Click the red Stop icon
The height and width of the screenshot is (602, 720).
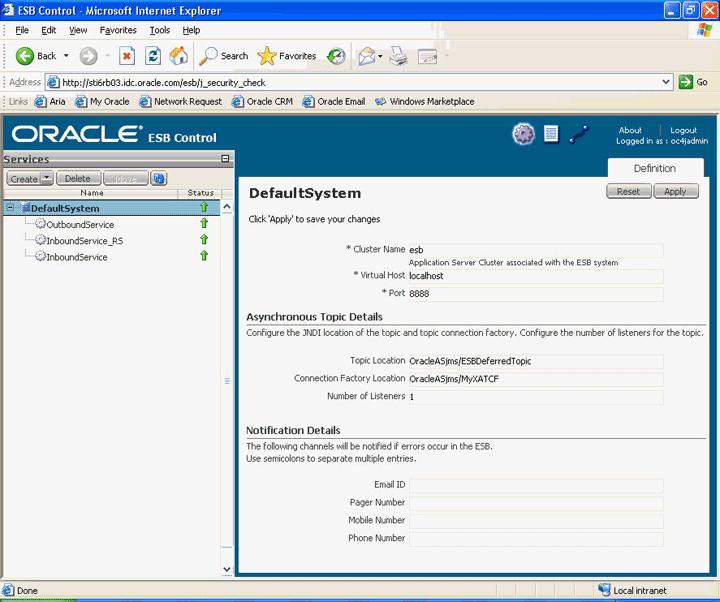[x=127, y=56]
